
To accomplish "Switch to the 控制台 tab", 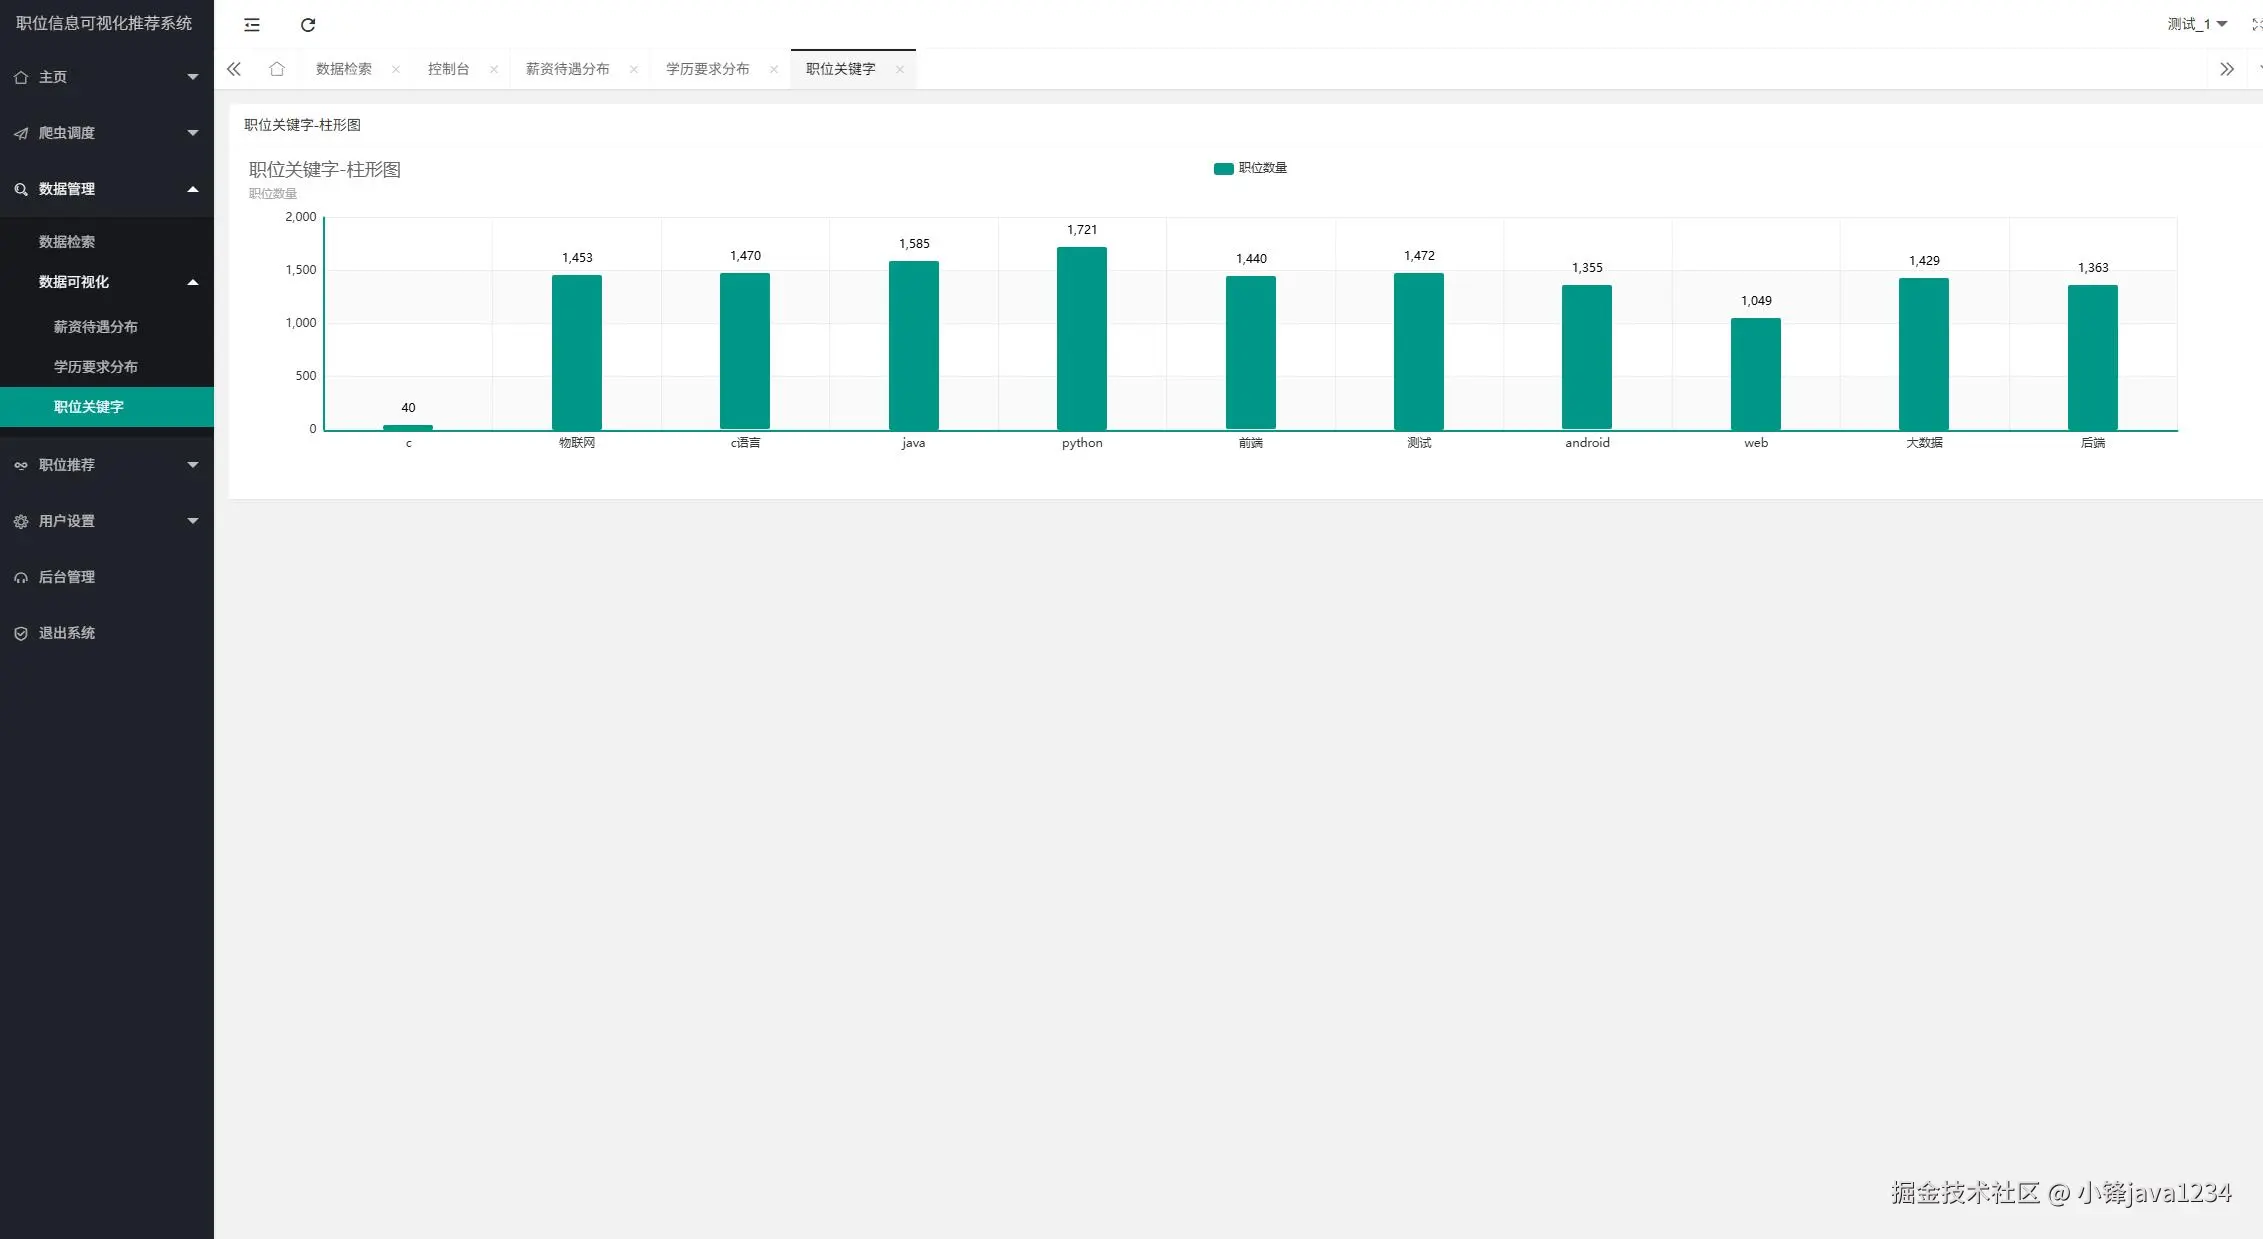I will click(448, 69).
